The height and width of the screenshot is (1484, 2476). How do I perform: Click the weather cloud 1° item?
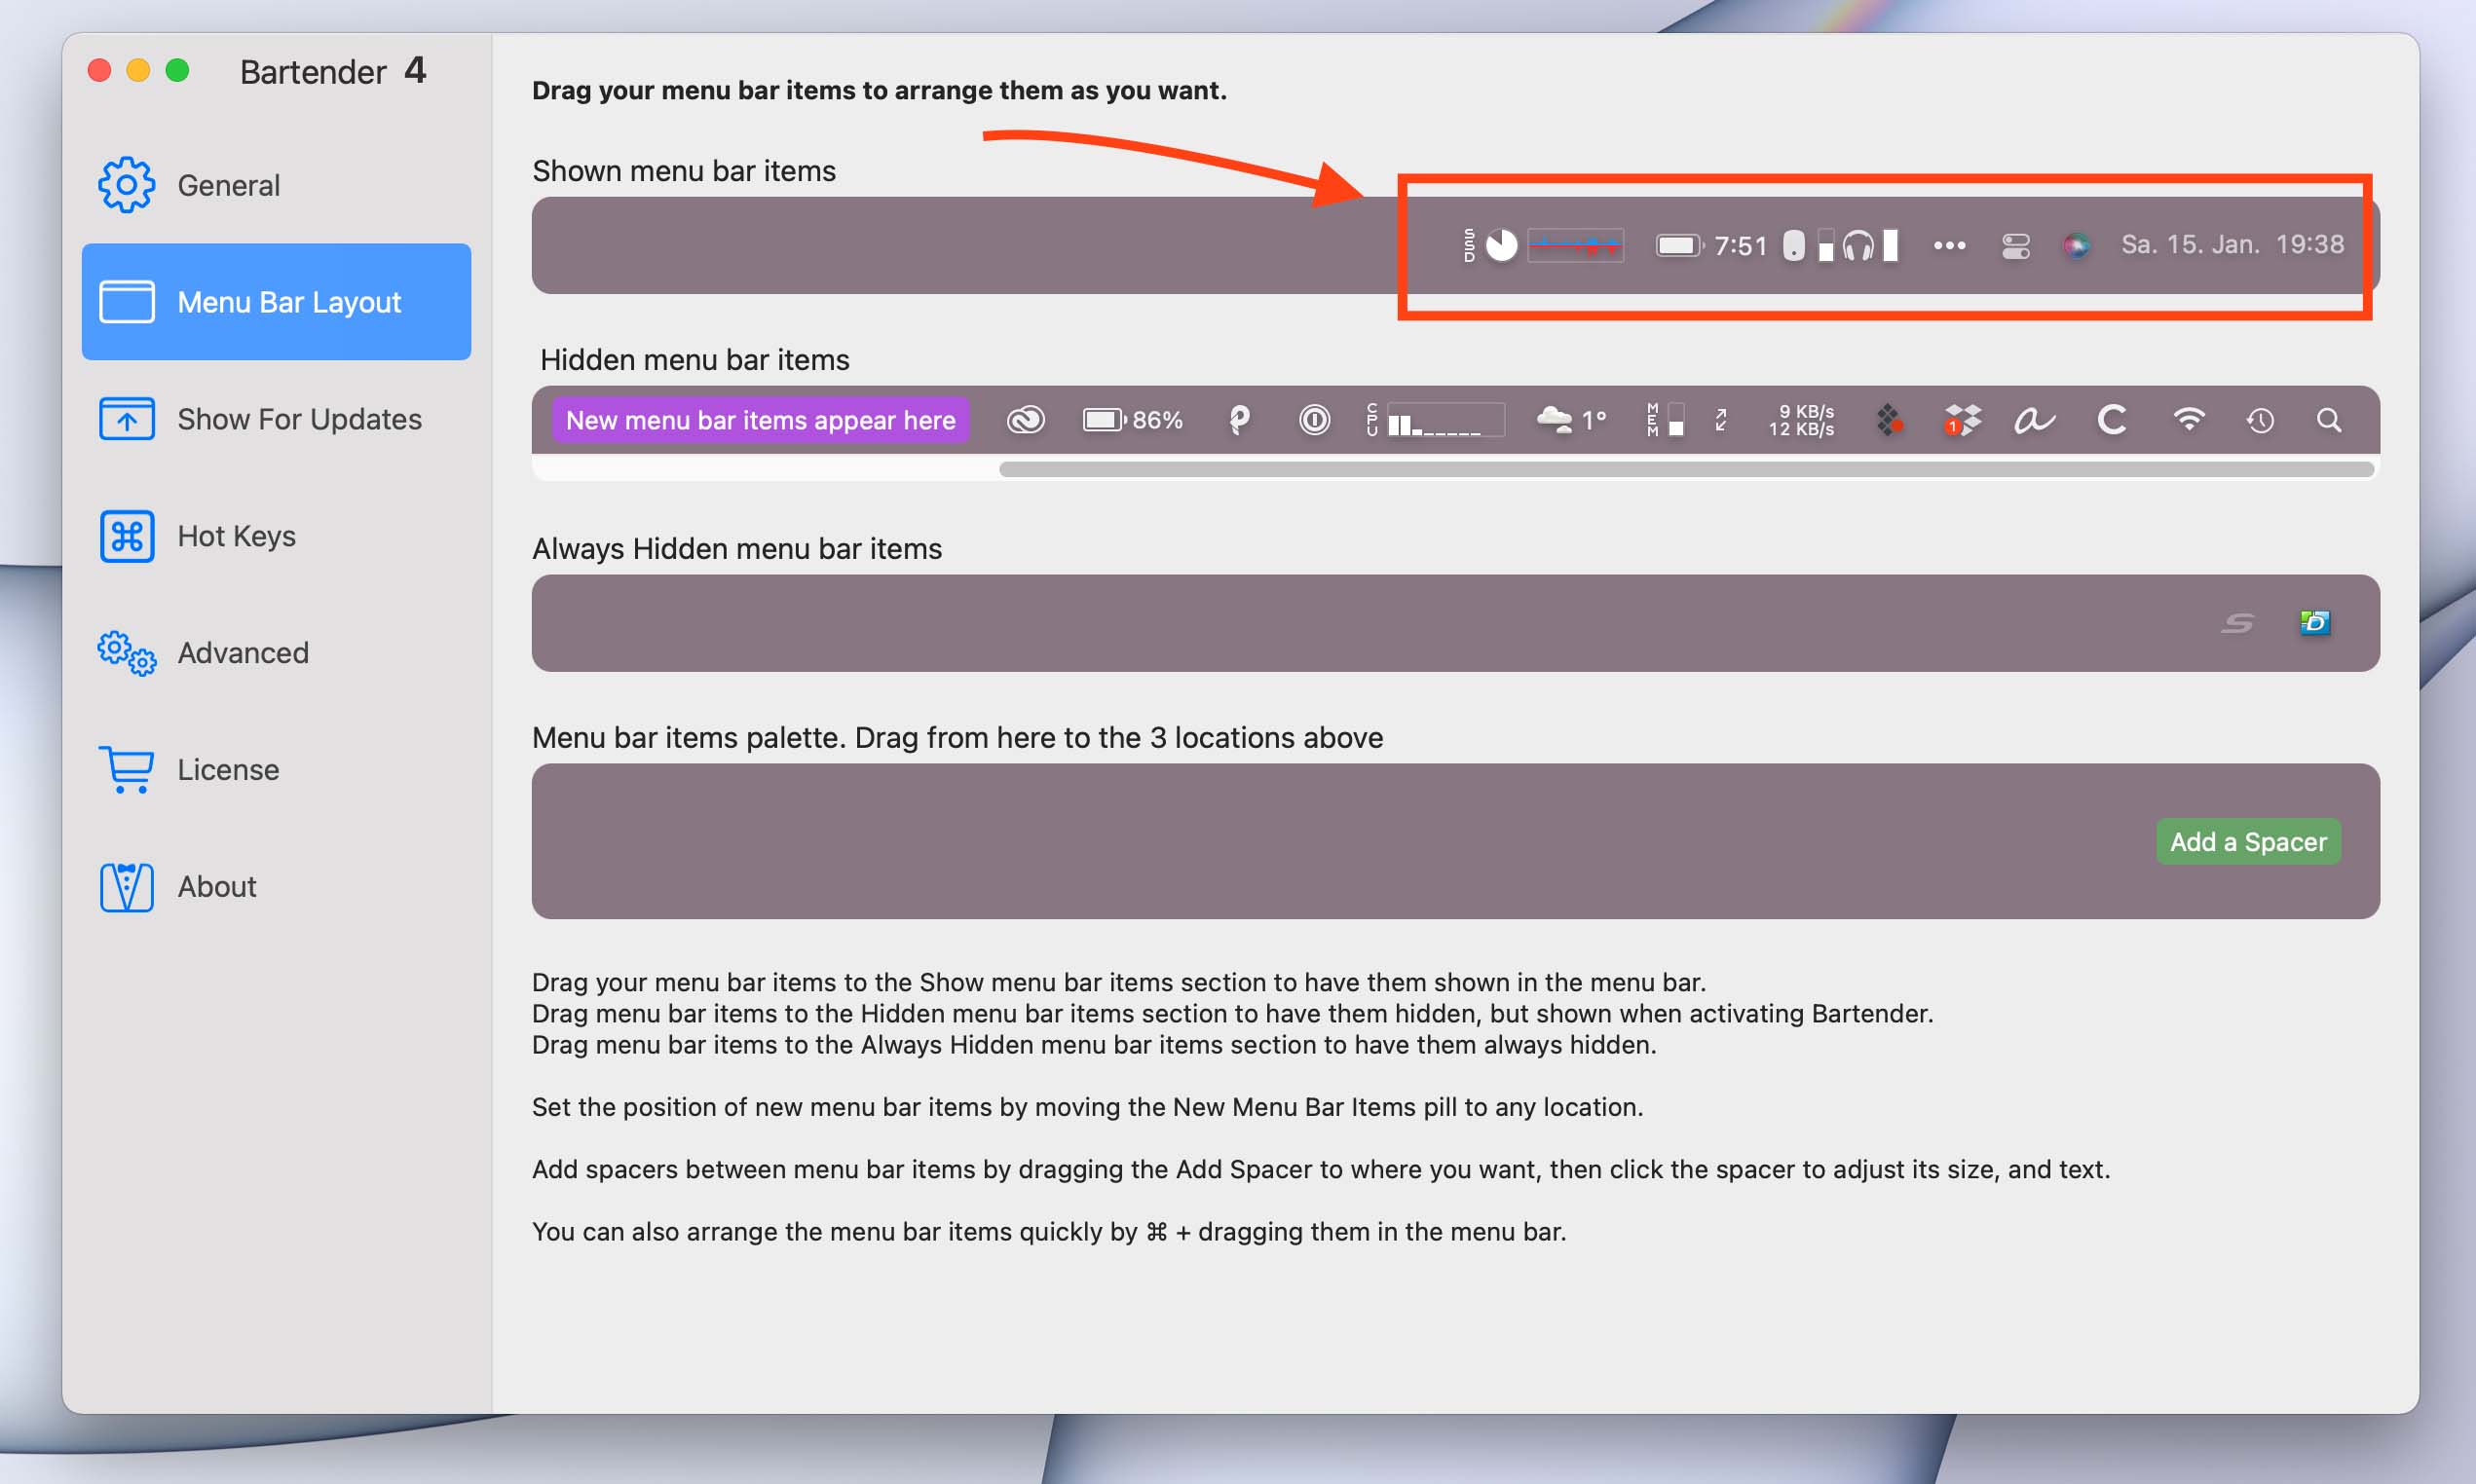point(1571,420)
